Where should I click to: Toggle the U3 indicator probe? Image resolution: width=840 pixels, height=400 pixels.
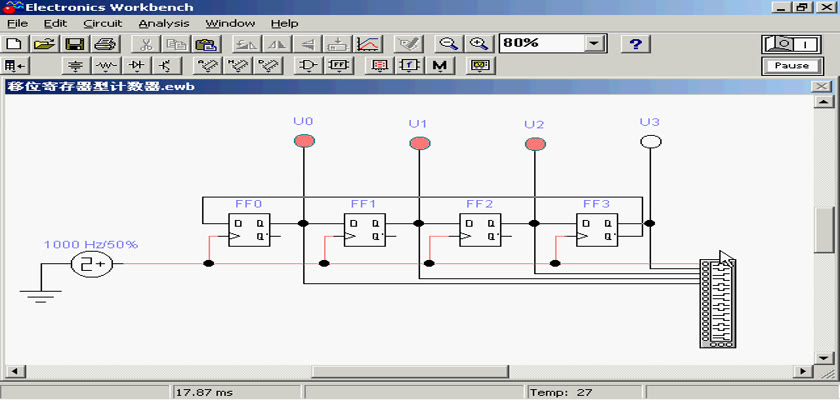tap(651, 142)
